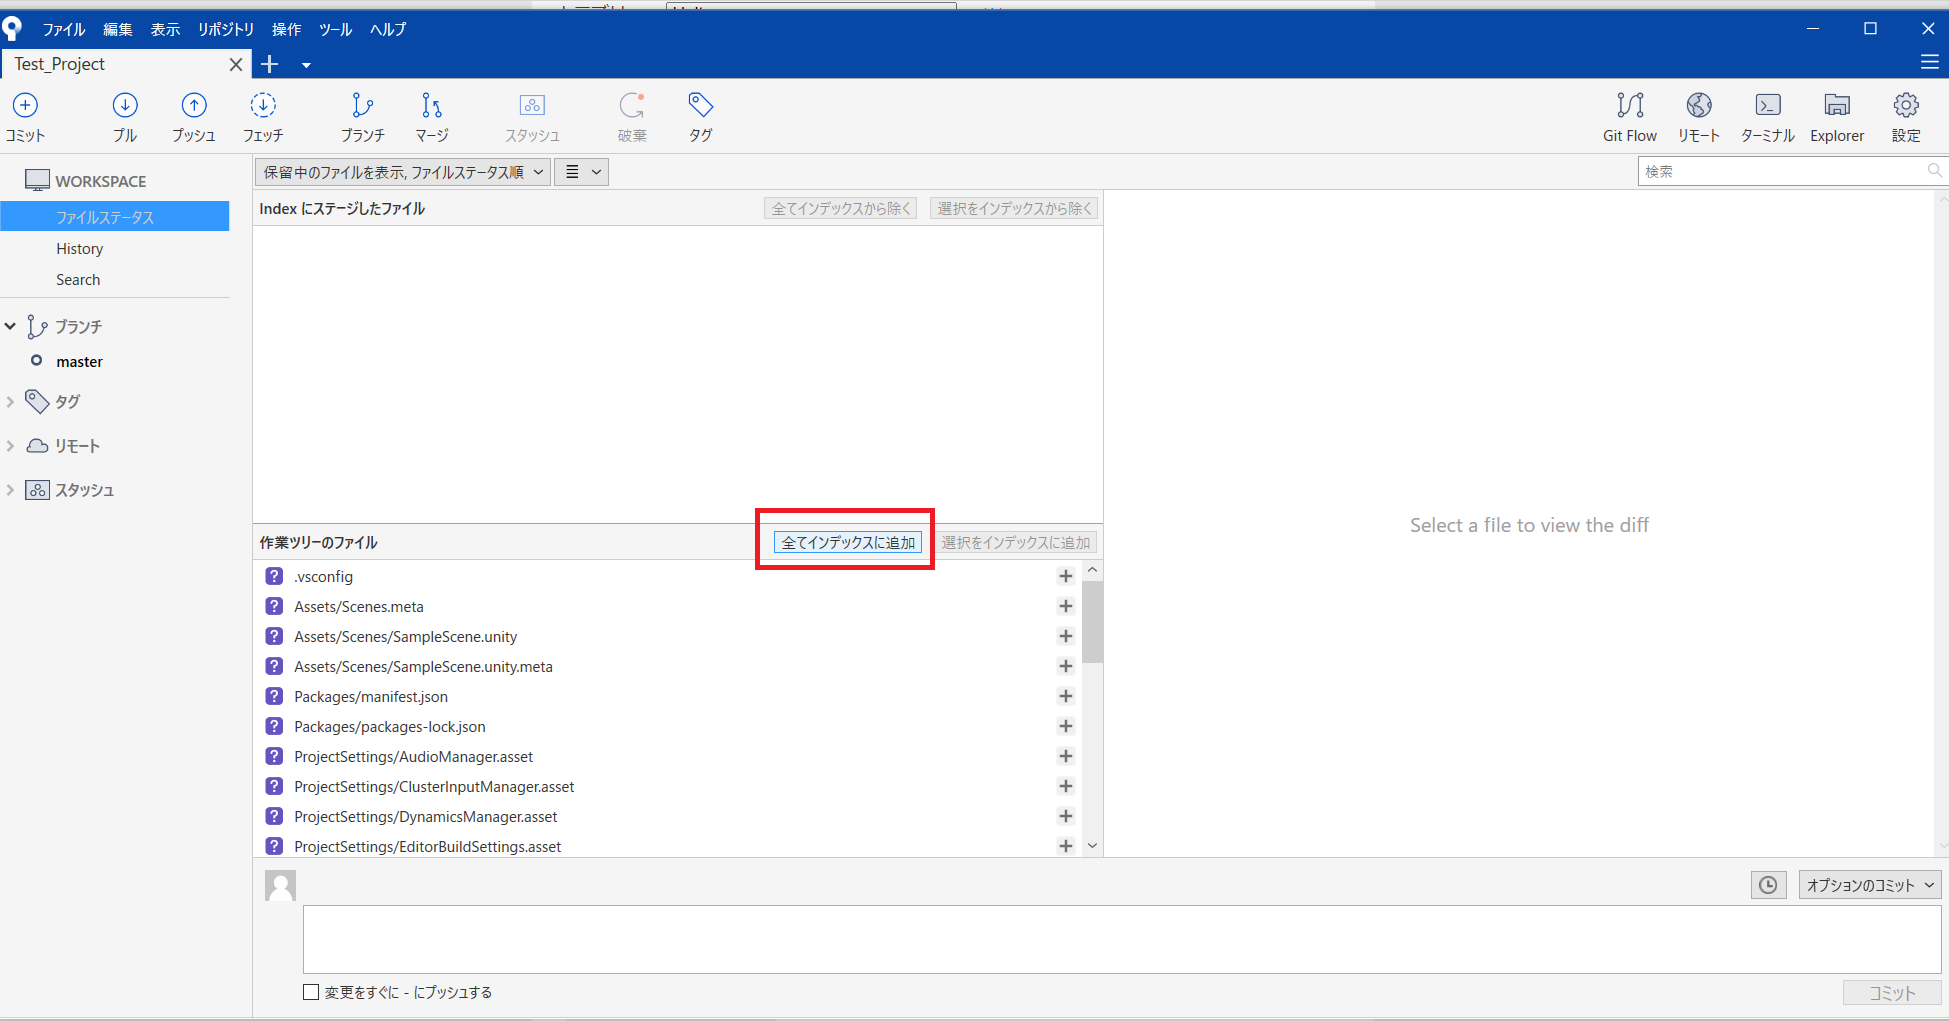Collapse the Branches (ブランチ) section
This screenshot has height=1021, width=1949.
[x=10, y=326]
